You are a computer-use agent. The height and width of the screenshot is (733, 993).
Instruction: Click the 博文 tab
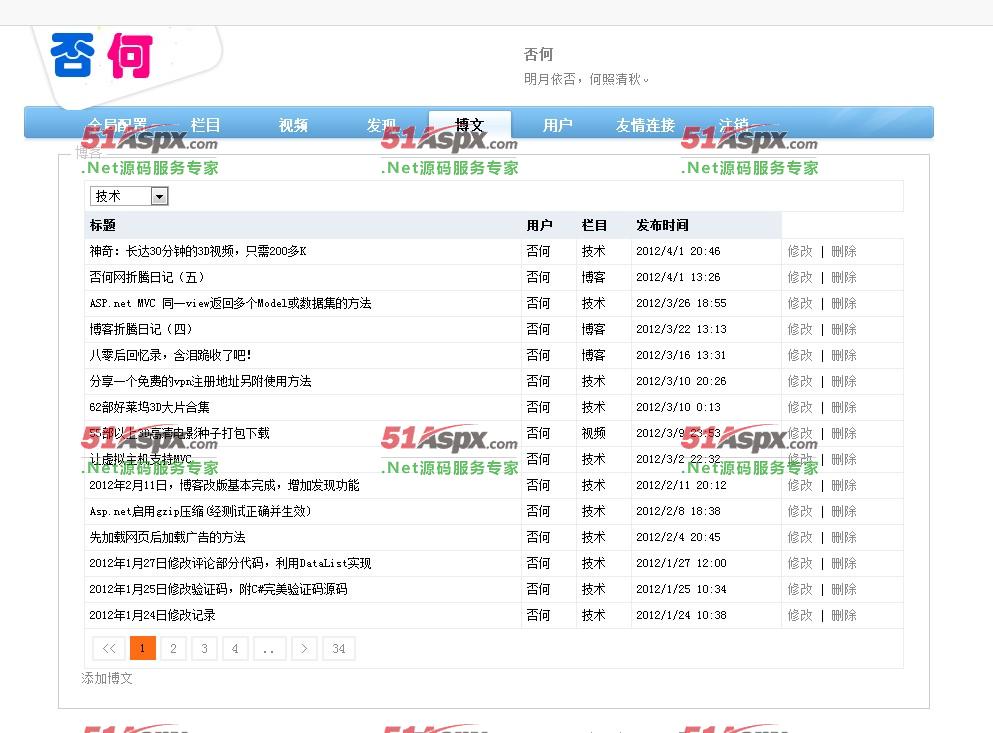click(469, 125)
